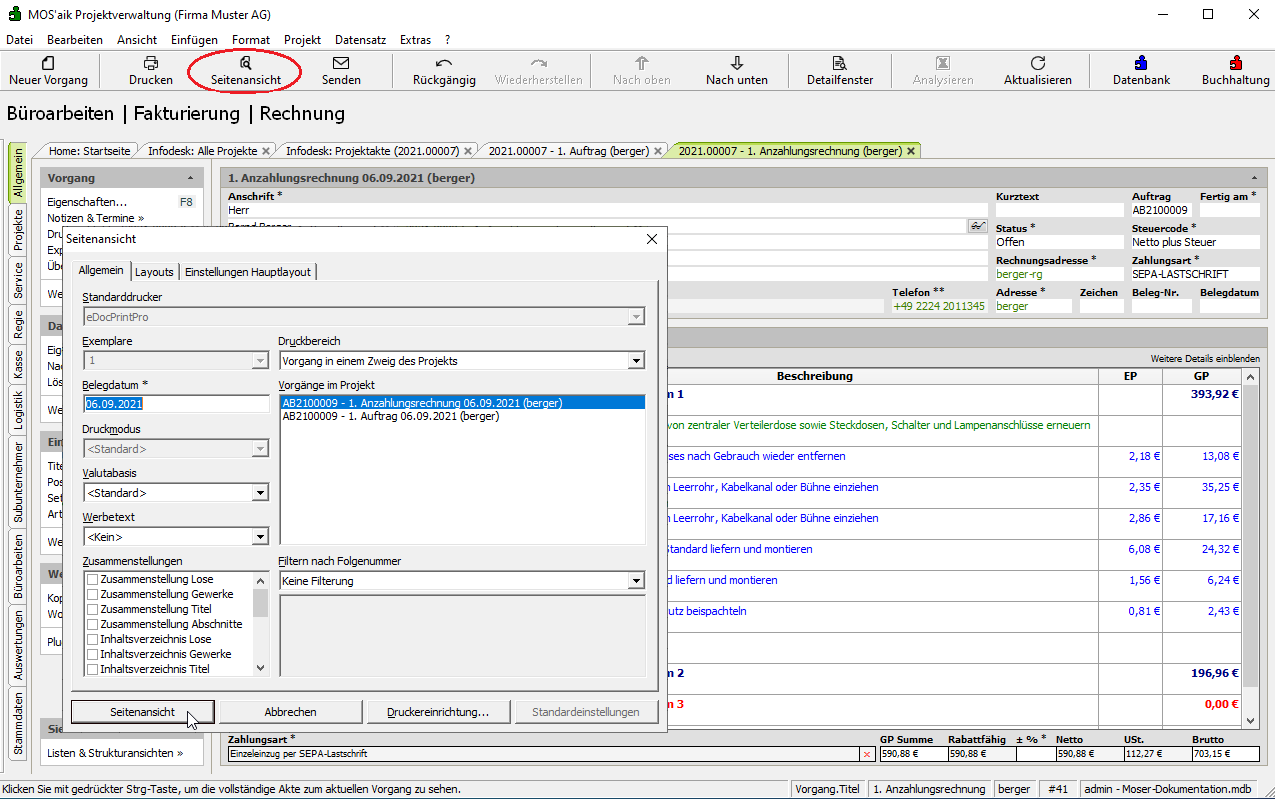Enable the Zusammenstellung Lose checkbox
This screenshot has height=799, width=1275.
93,580
